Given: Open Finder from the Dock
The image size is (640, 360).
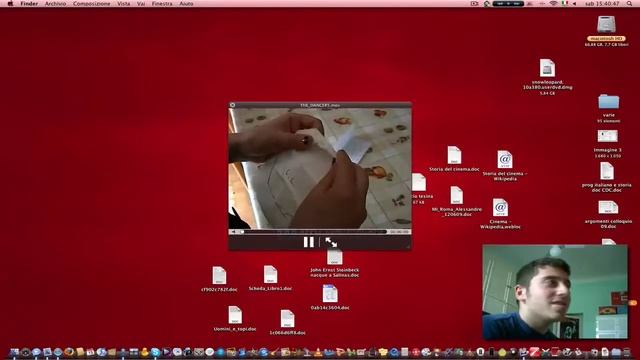Looking at the screenshot, I should click(14, 352).
